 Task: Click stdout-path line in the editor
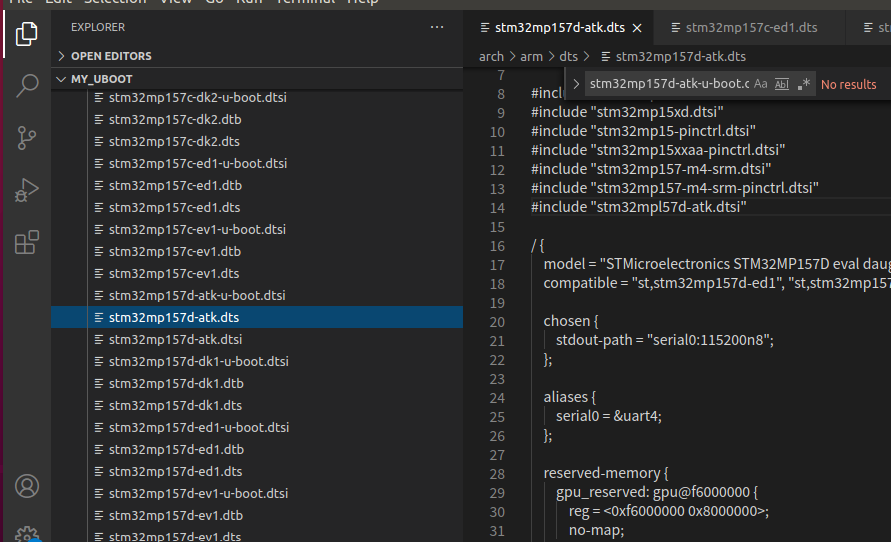point(665,340)
